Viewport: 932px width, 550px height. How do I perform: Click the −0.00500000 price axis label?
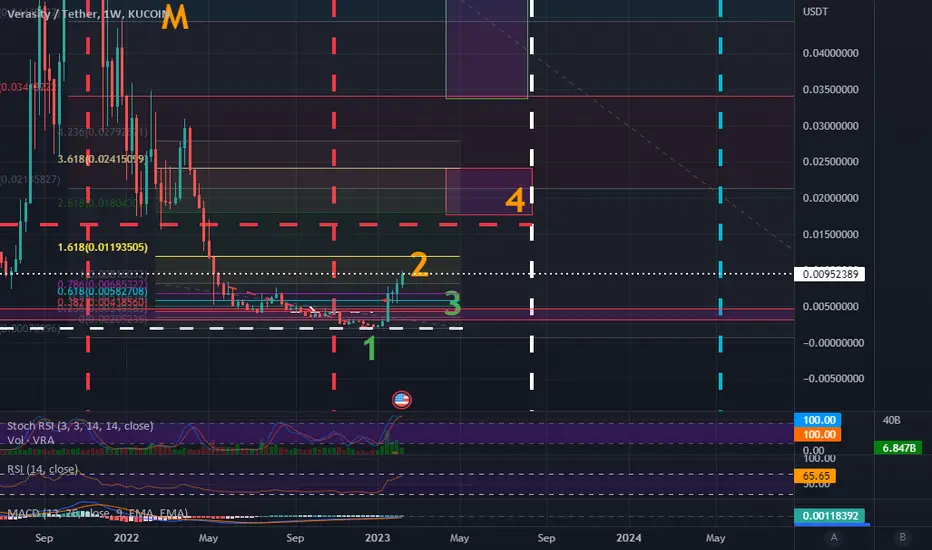tap(833, 379)
